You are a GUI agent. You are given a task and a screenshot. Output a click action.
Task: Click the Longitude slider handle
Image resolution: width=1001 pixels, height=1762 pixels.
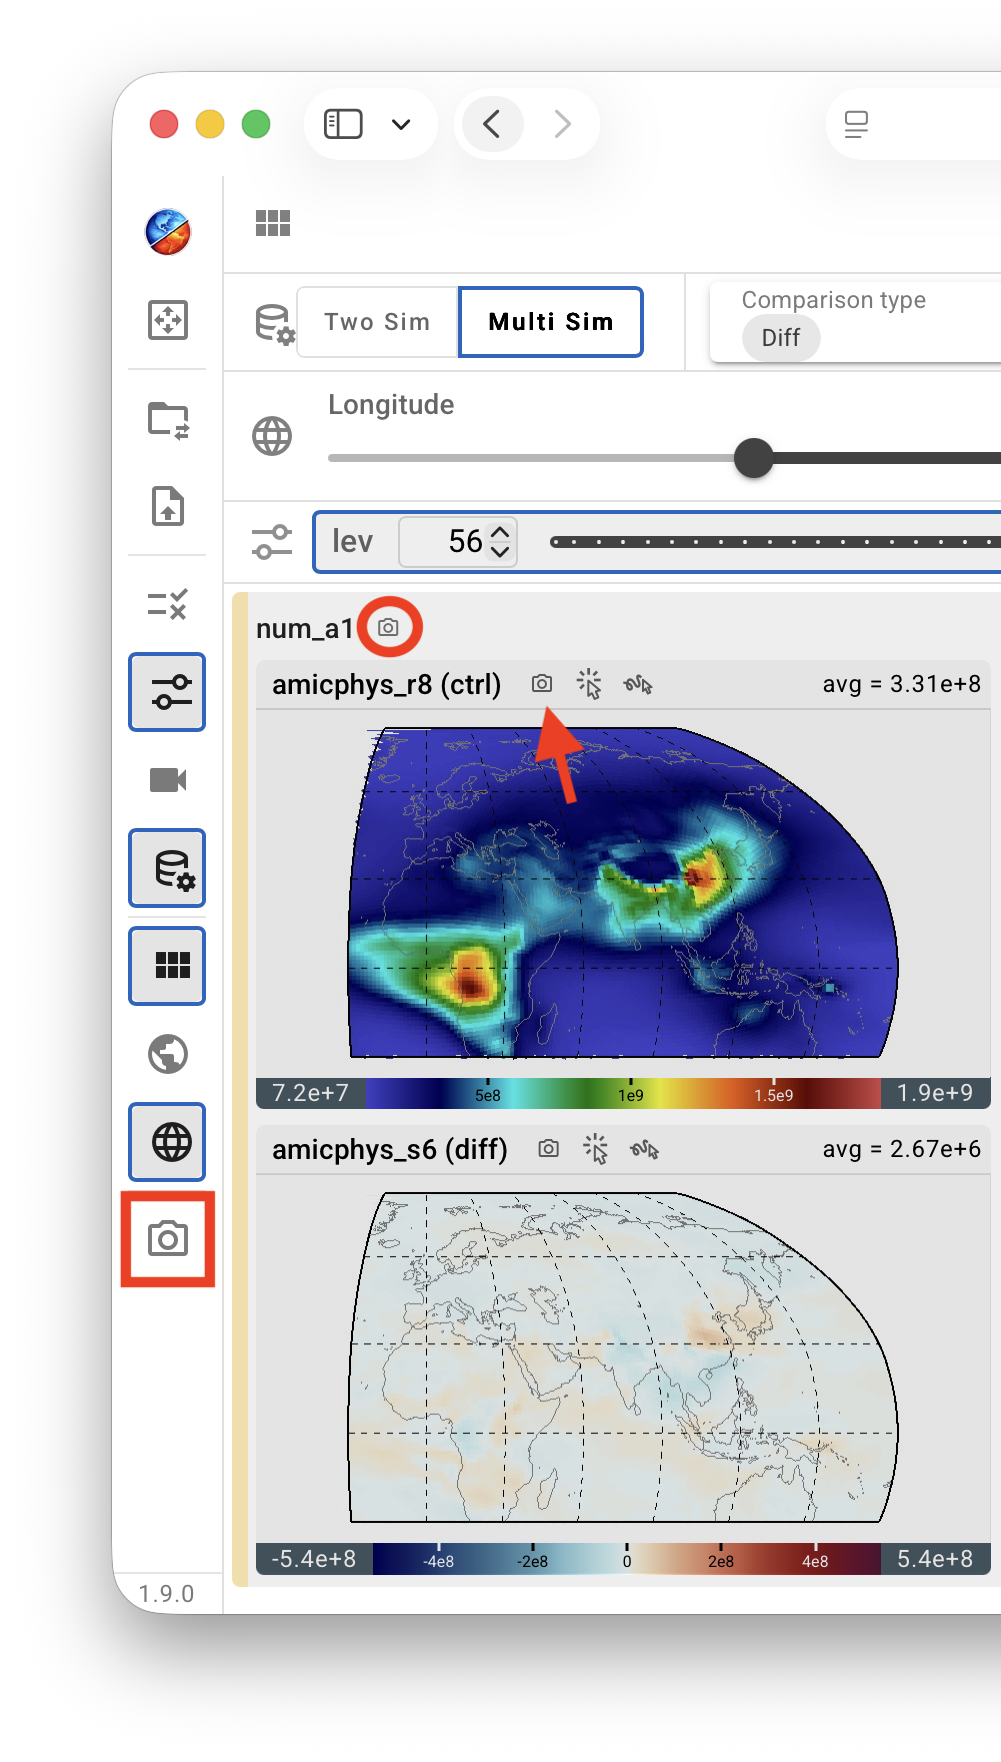click(x=754, y=458)
